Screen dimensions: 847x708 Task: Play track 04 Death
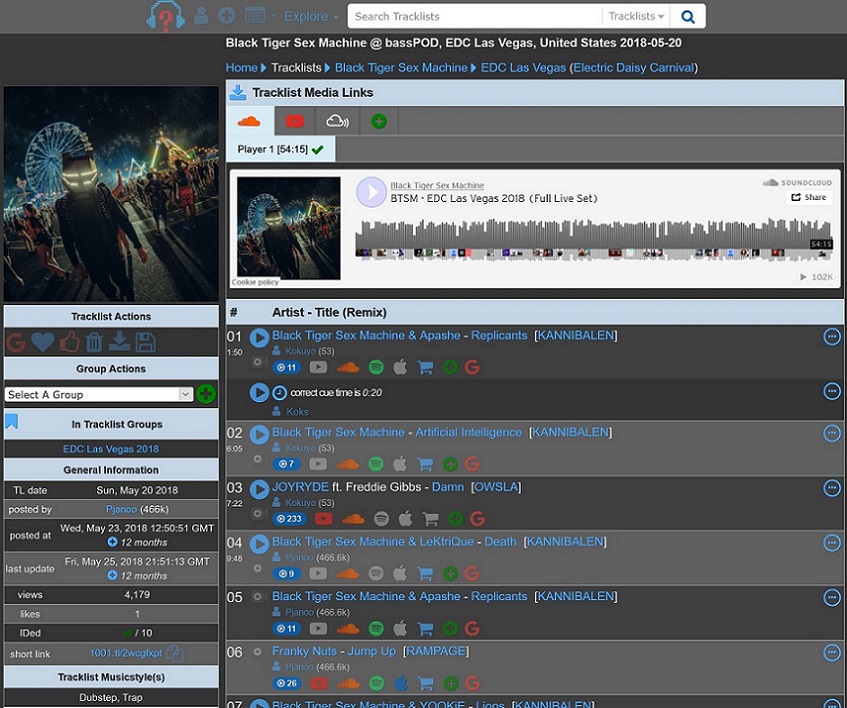259,544
